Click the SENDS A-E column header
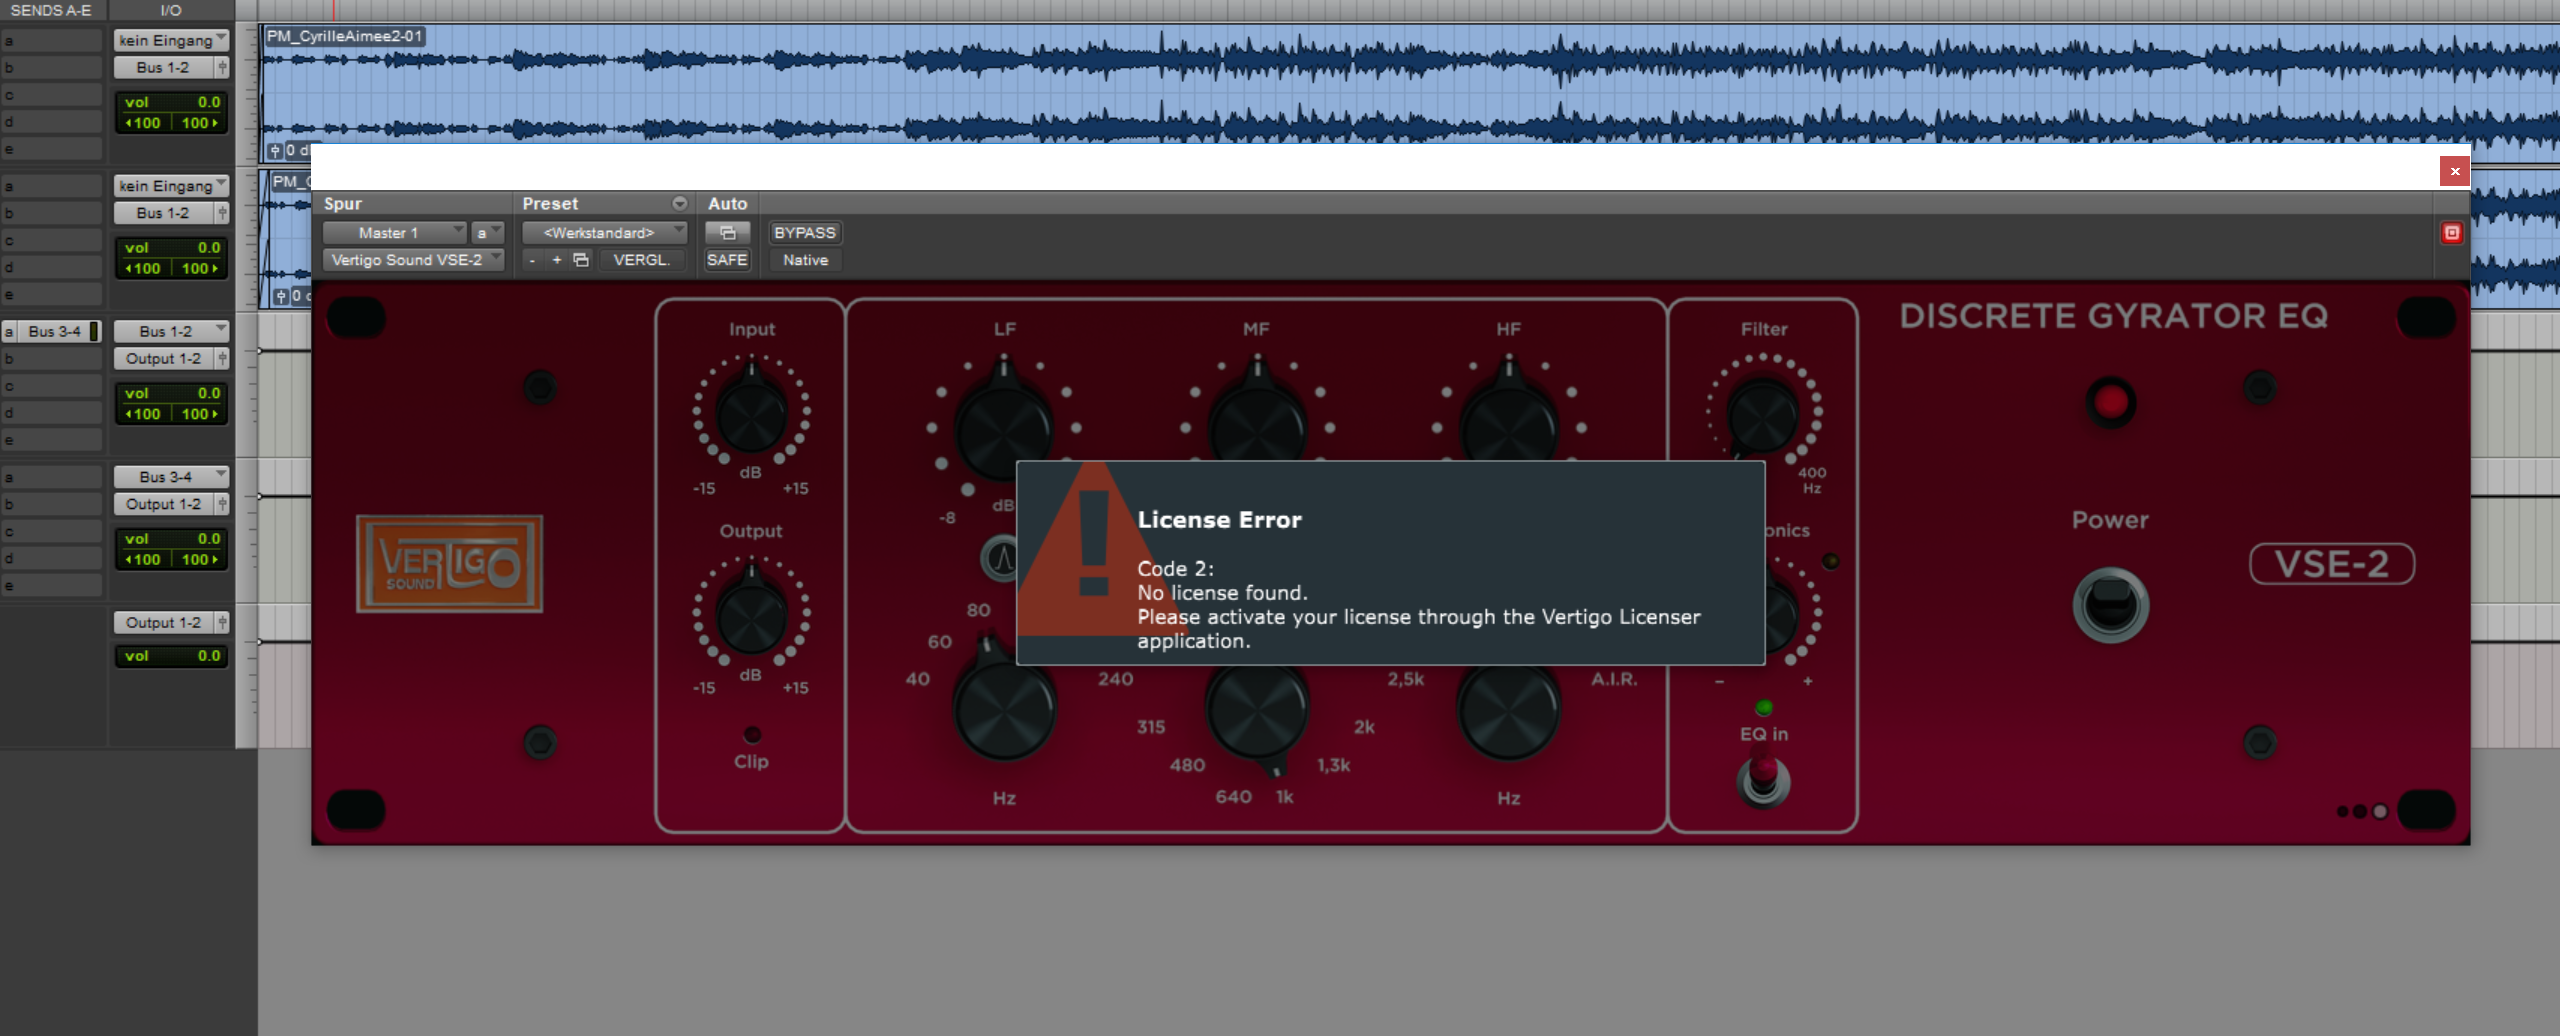Screen dimensions: 2560x1036 click(x=51, y=10)
